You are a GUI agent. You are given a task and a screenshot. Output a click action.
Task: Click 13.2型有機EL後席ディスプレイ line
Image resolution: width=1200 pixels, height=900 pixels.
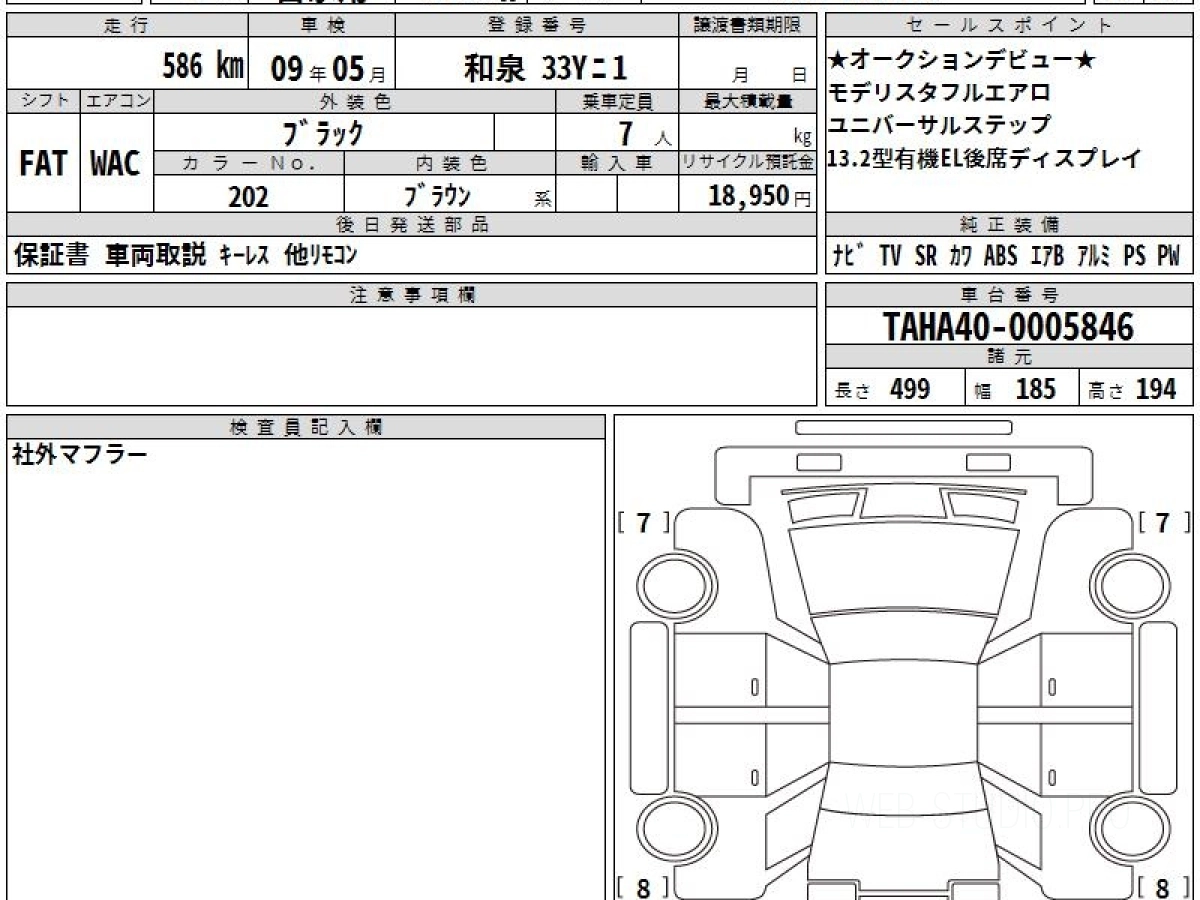pos(985,158)
